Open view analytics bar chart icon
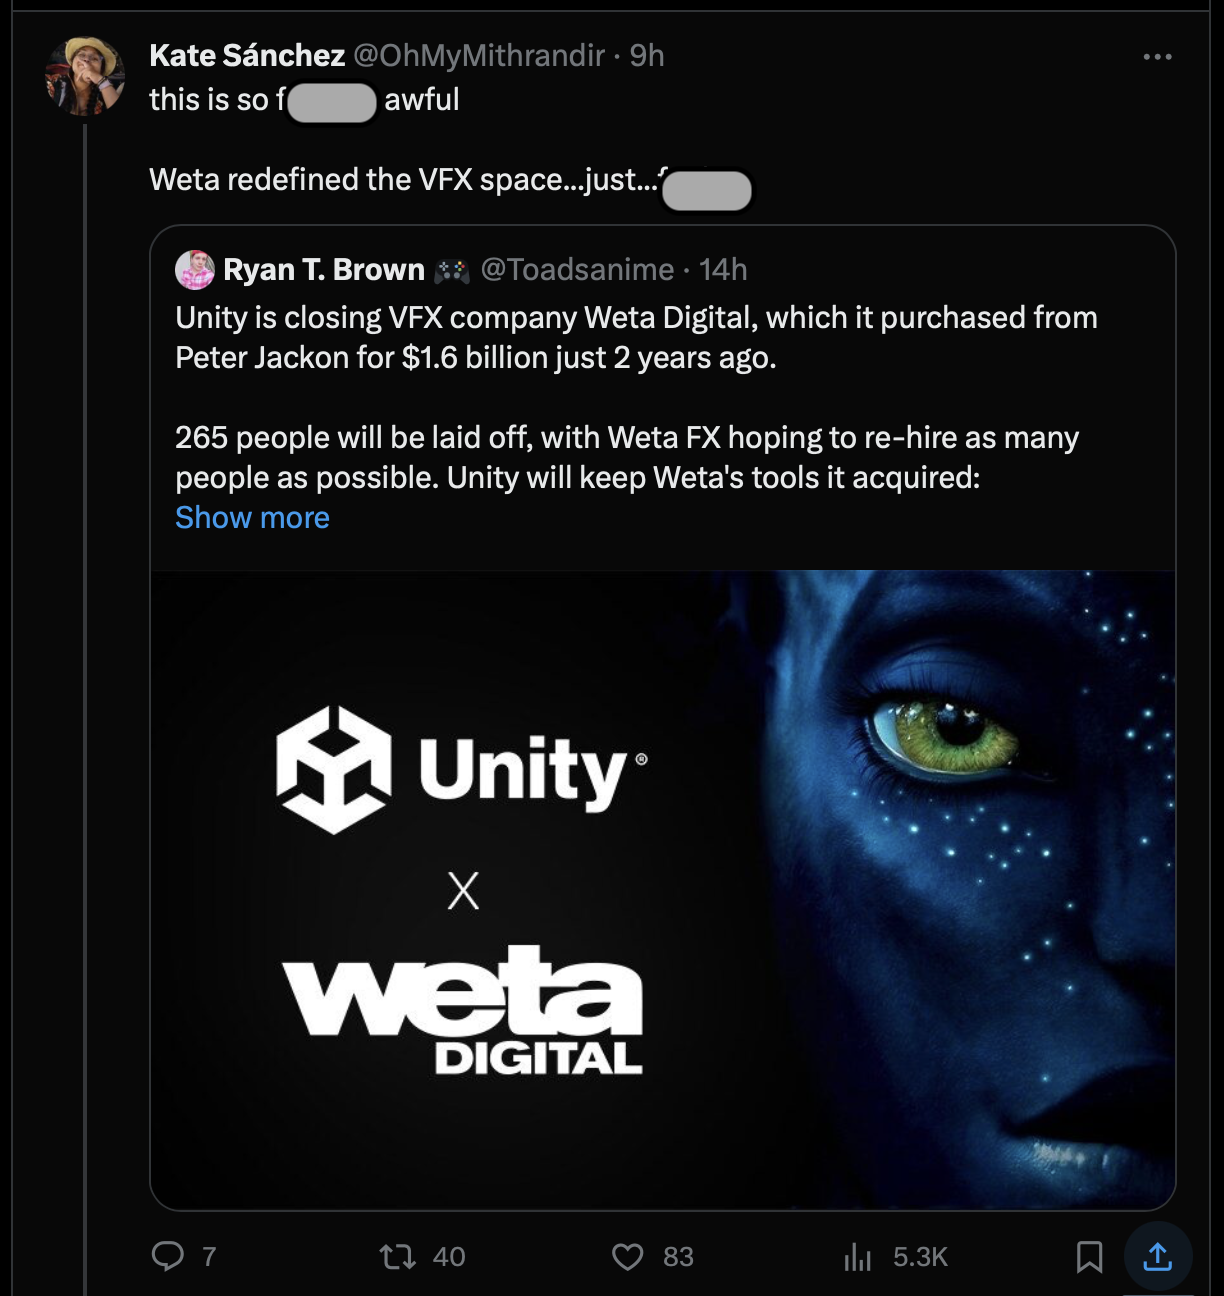This screenshot has width=1224, height=1296. click(858, 1257)
